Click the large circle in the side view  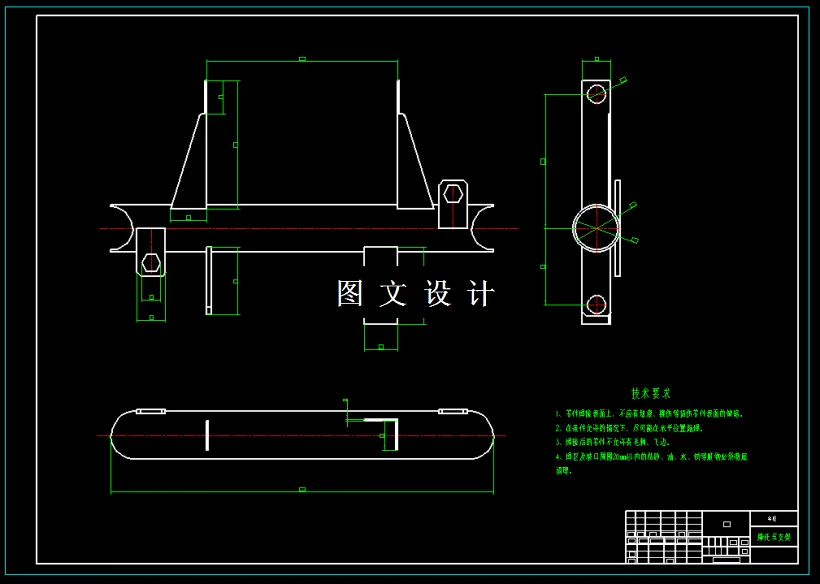click(x=595, y=228)
